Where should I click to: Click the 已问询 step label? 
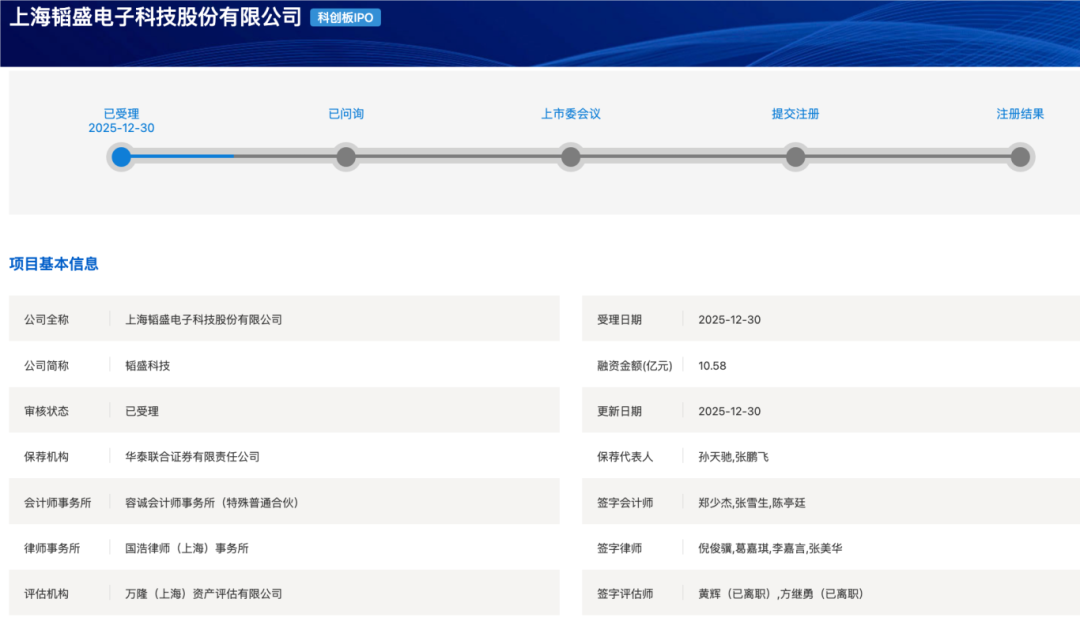pyautogui.click(x=346, y=114)
